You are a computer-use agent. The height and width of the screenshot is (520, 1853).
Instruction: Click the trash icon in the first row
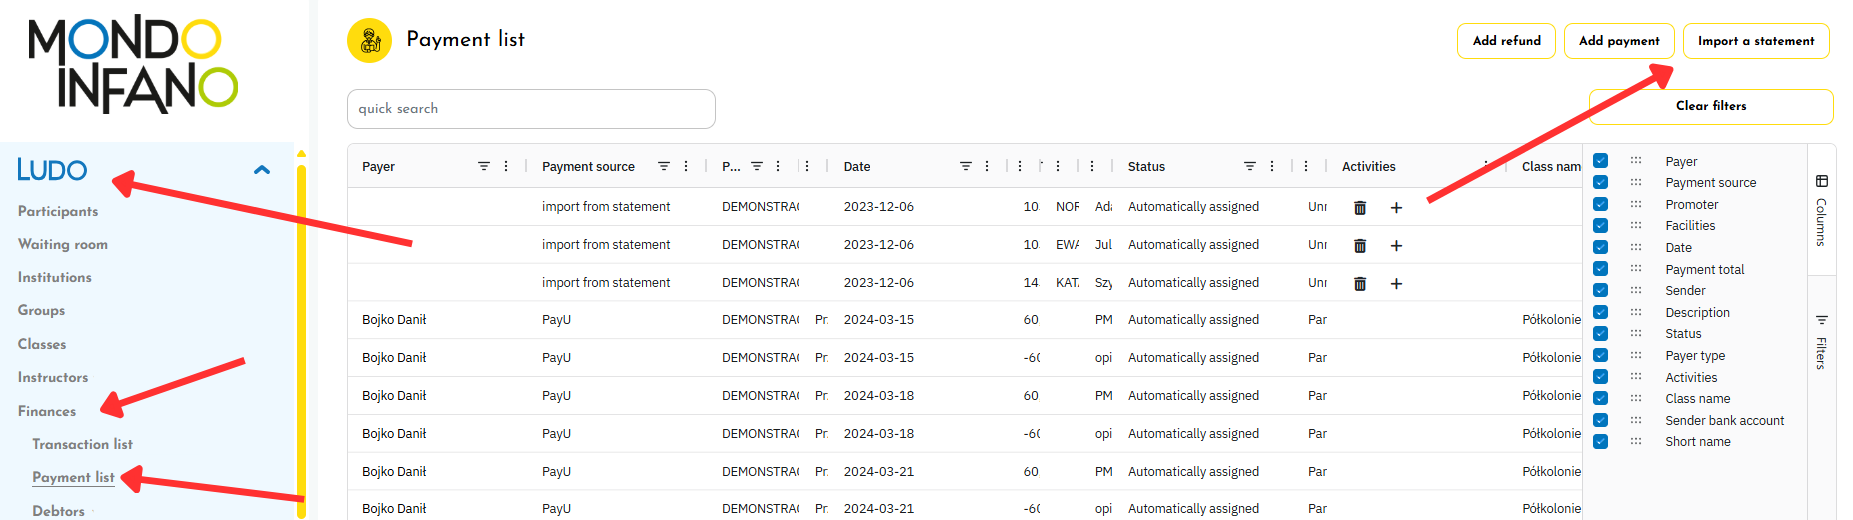point(1360,208)
